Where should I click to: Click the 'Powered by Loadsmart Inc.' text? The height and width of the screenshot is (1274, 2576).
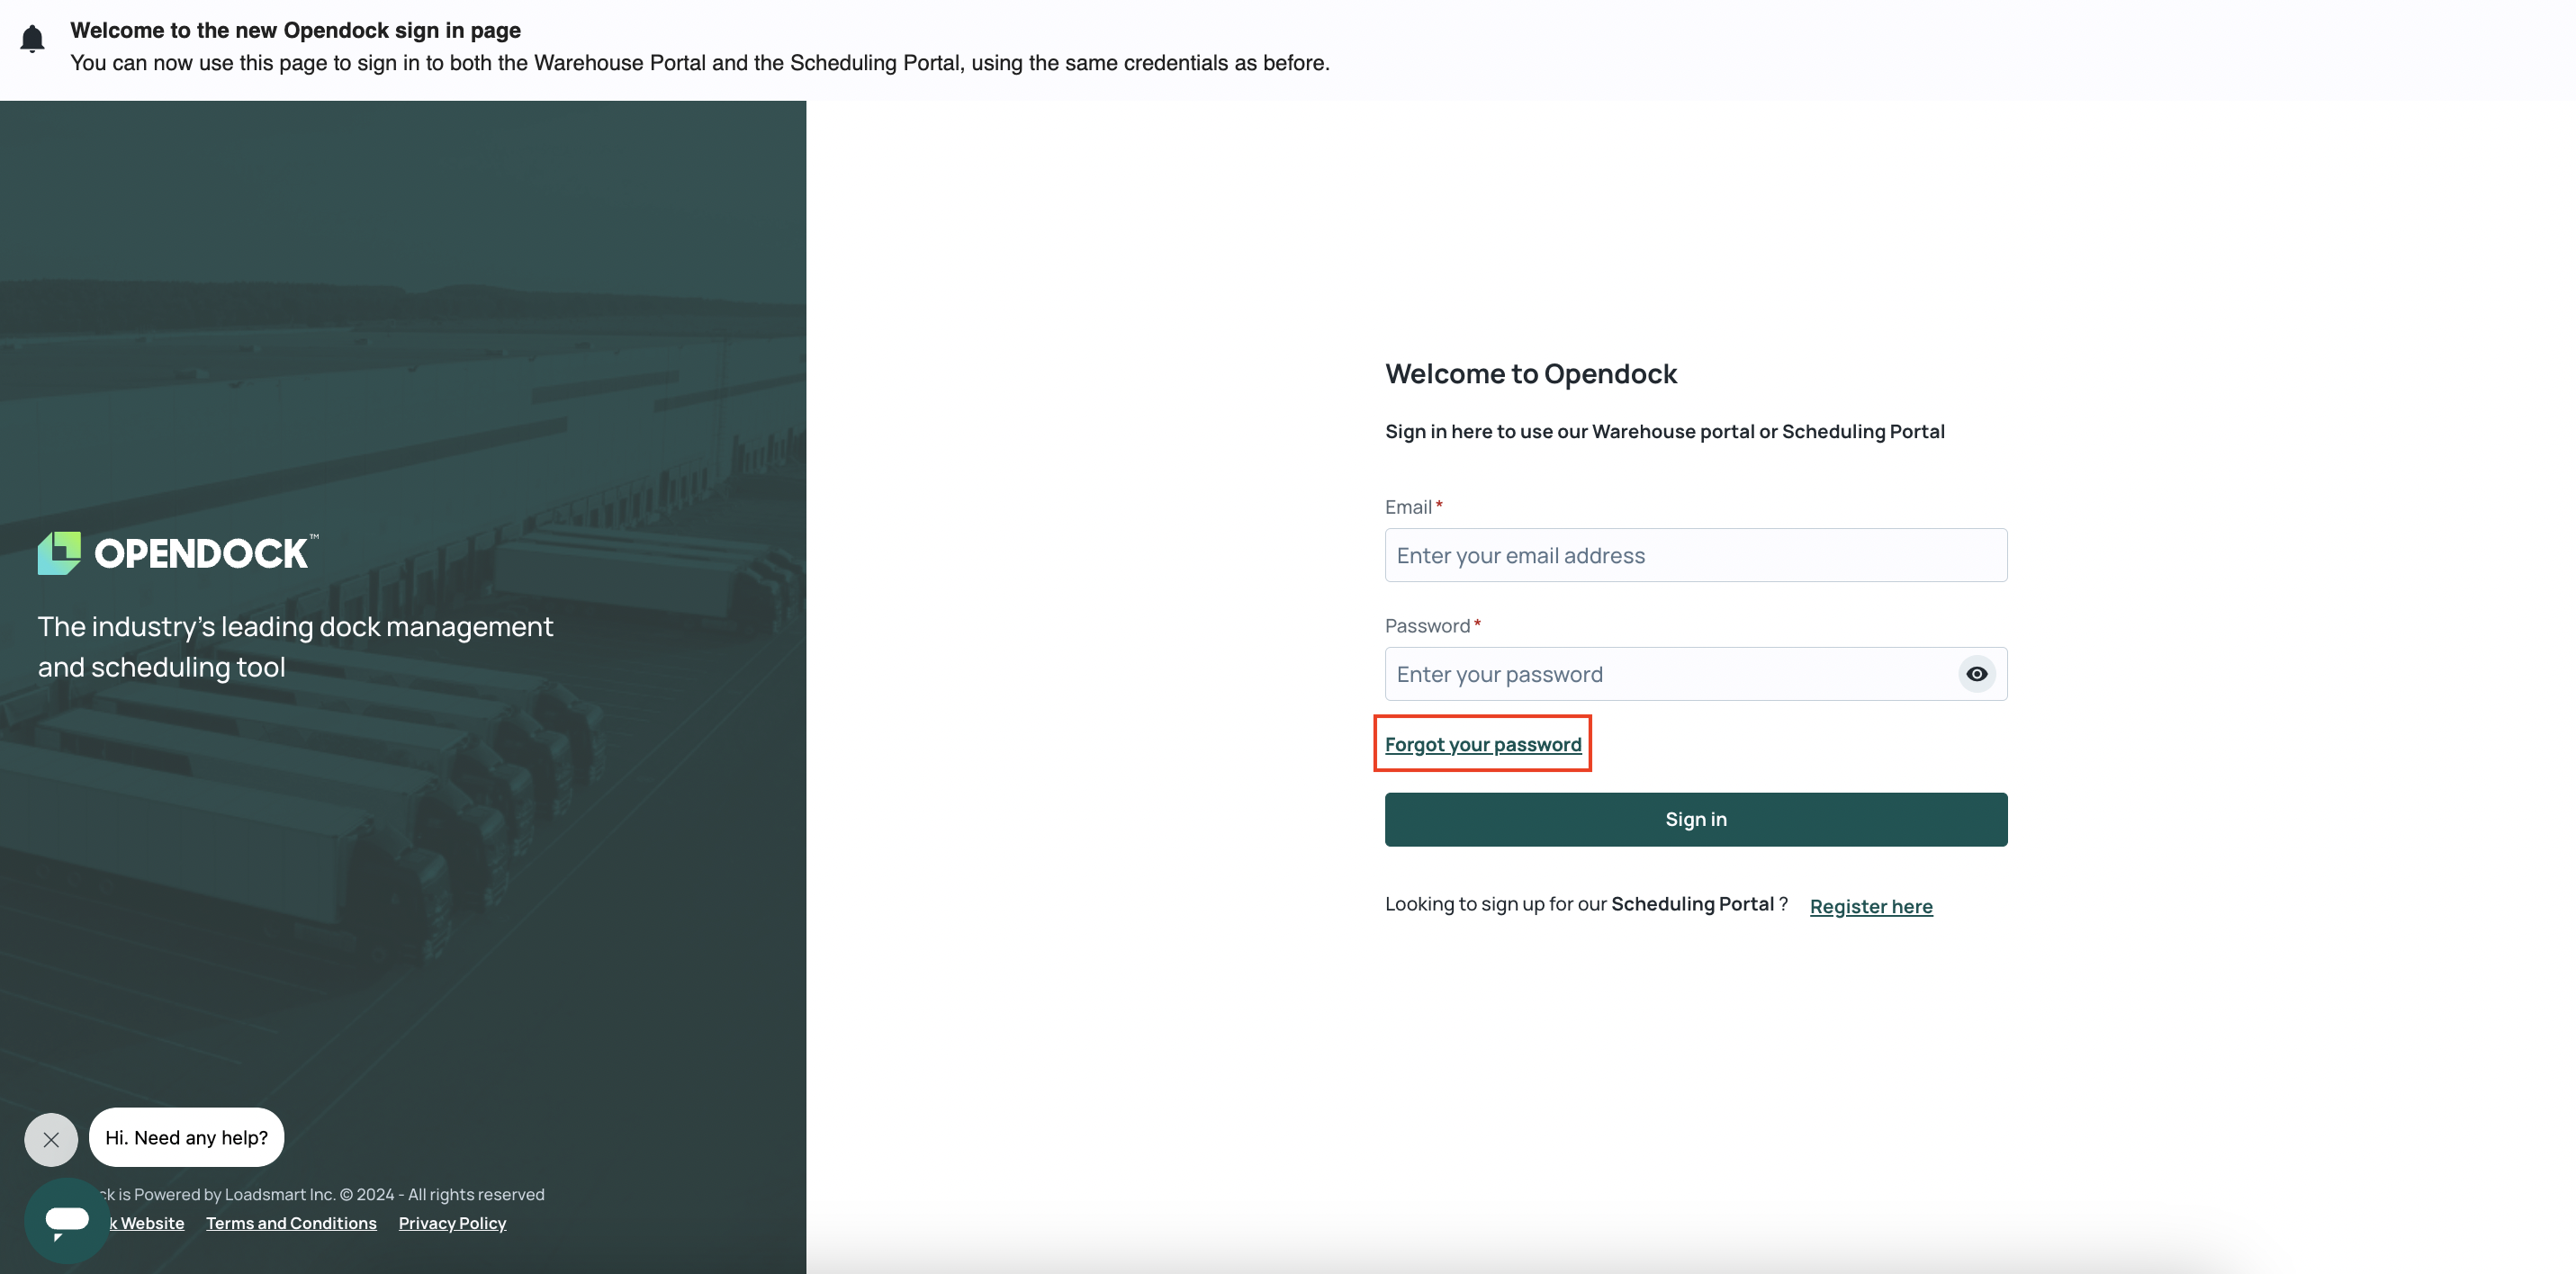coord(320,1194)
